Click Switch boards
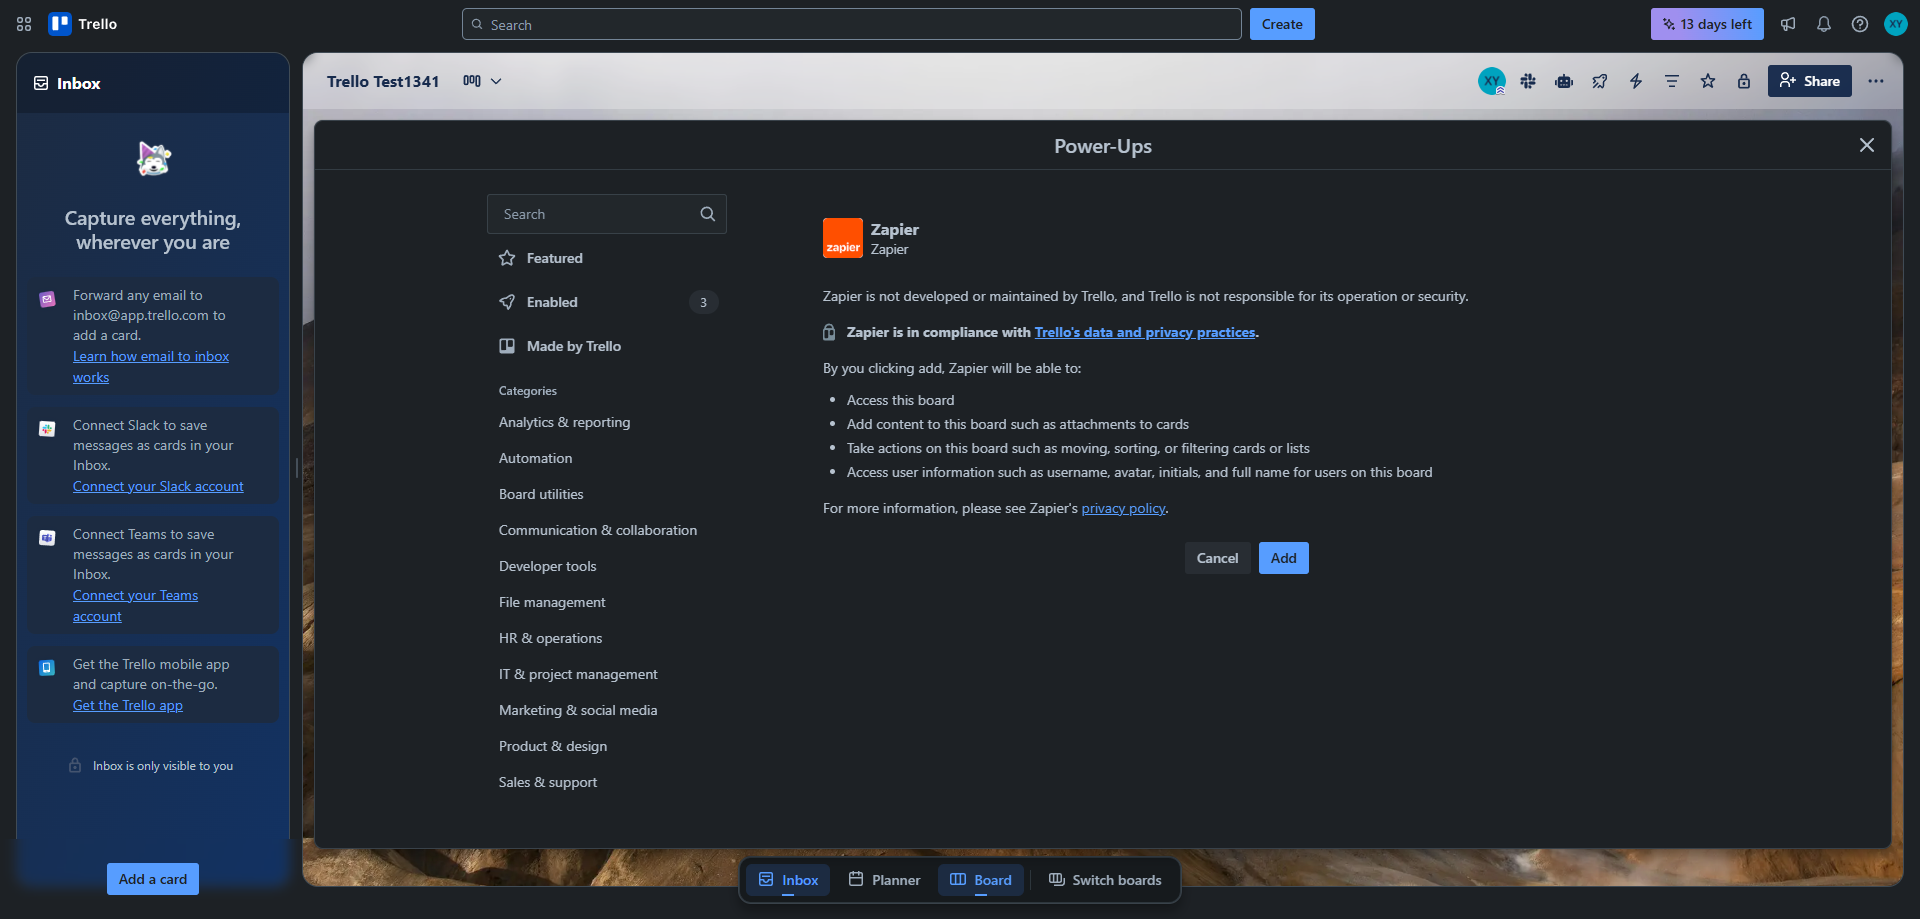 pyautogui.click(x=1105, y=880)
